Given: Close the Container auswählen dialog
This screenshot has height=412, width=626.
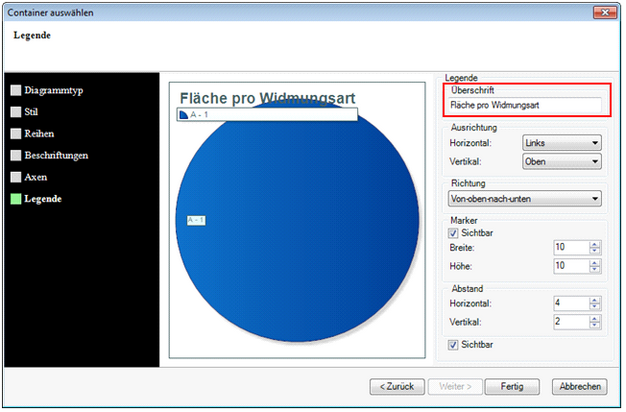Looking at the screenshot, I should (604, 12).
